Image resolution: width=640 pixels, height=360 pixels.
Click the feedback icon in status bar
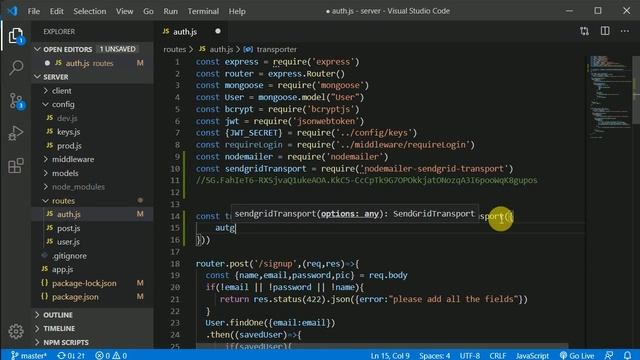coord(609,356)
